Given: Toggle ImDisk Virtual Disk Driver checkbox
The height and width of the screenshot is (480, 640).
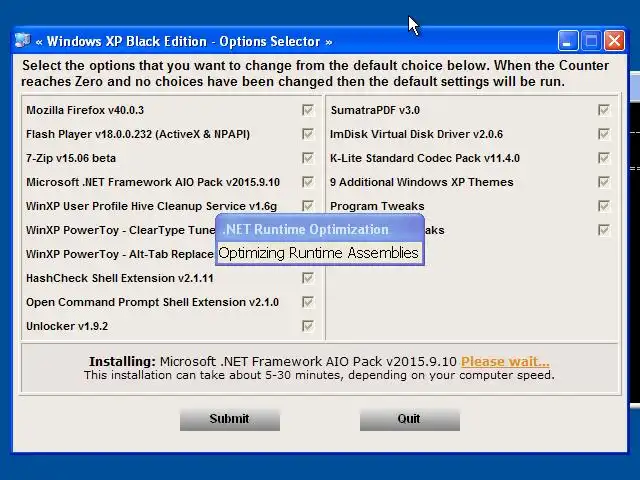Looking at the screenshot, I should (x=604, y=134).
